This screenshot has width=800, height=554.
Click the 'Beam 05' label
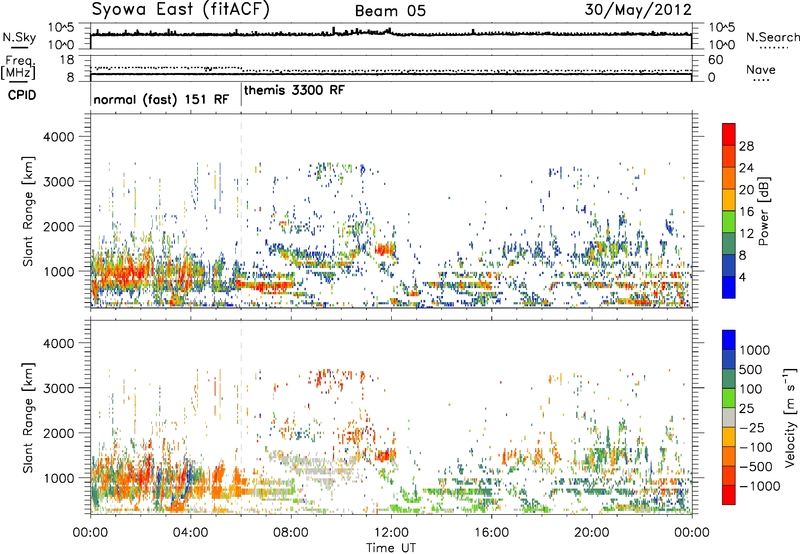point(390,11)
